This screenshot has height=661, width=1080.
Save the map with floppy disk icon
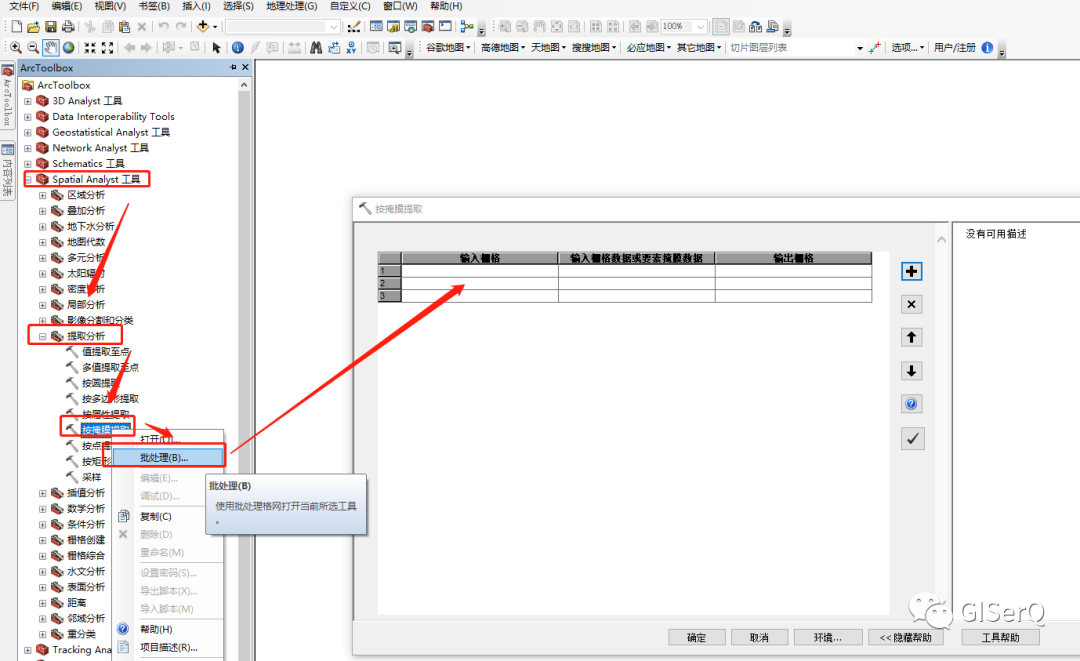[50, 27]
